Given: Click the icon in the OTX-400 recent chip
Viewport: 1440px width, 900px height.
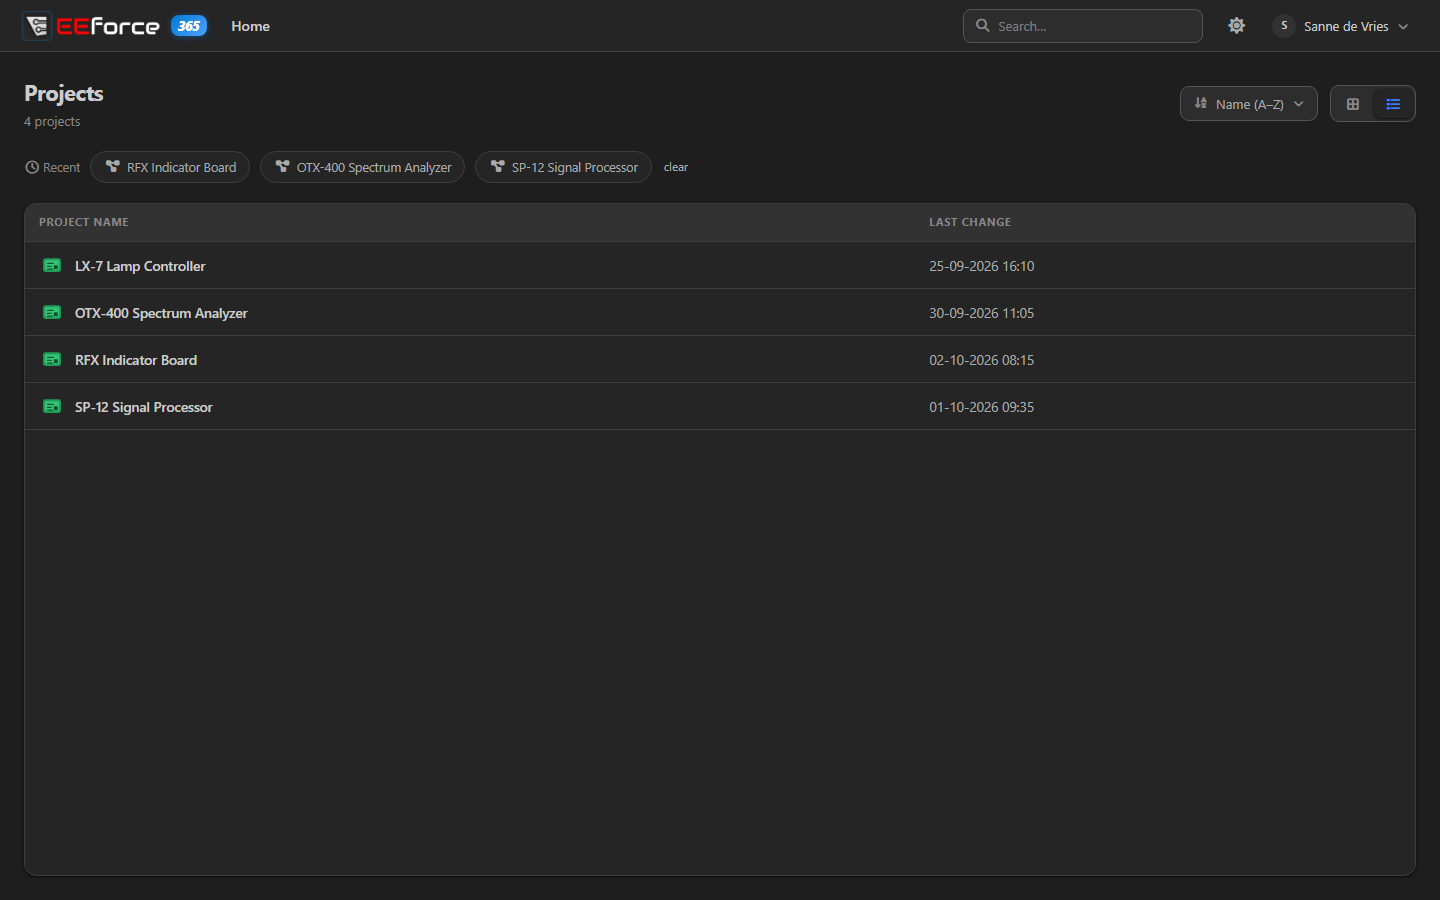Looking at the screenshot, I should tap(283, 166).
